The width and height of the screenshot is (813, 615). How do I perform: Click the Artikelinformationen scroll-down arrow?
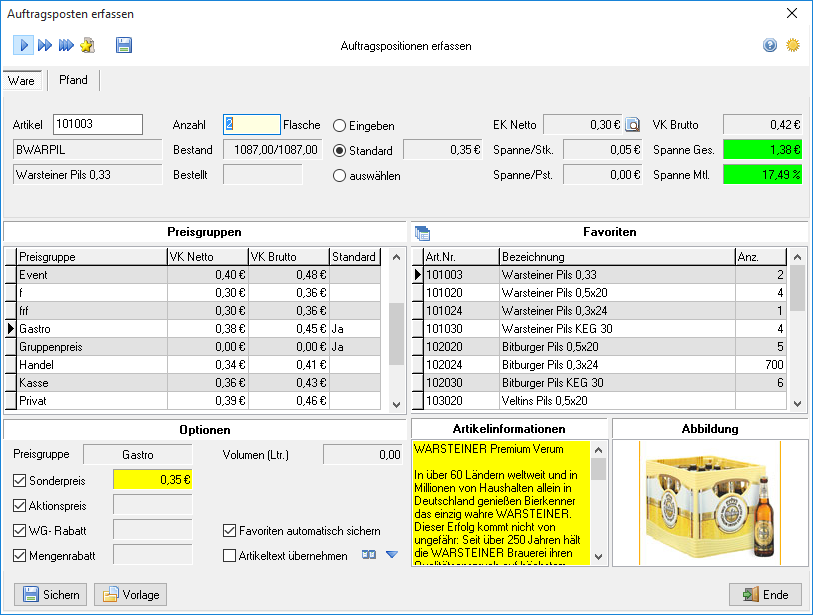pos(598,557)
